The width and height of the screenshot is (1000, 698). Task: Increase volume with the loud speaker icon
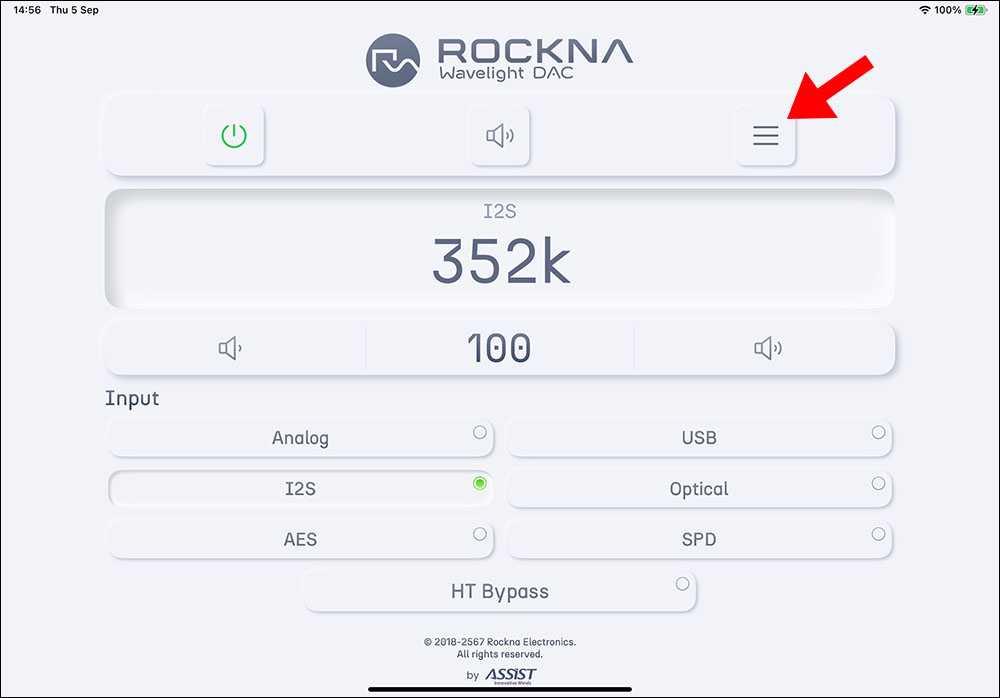point(767,348)
